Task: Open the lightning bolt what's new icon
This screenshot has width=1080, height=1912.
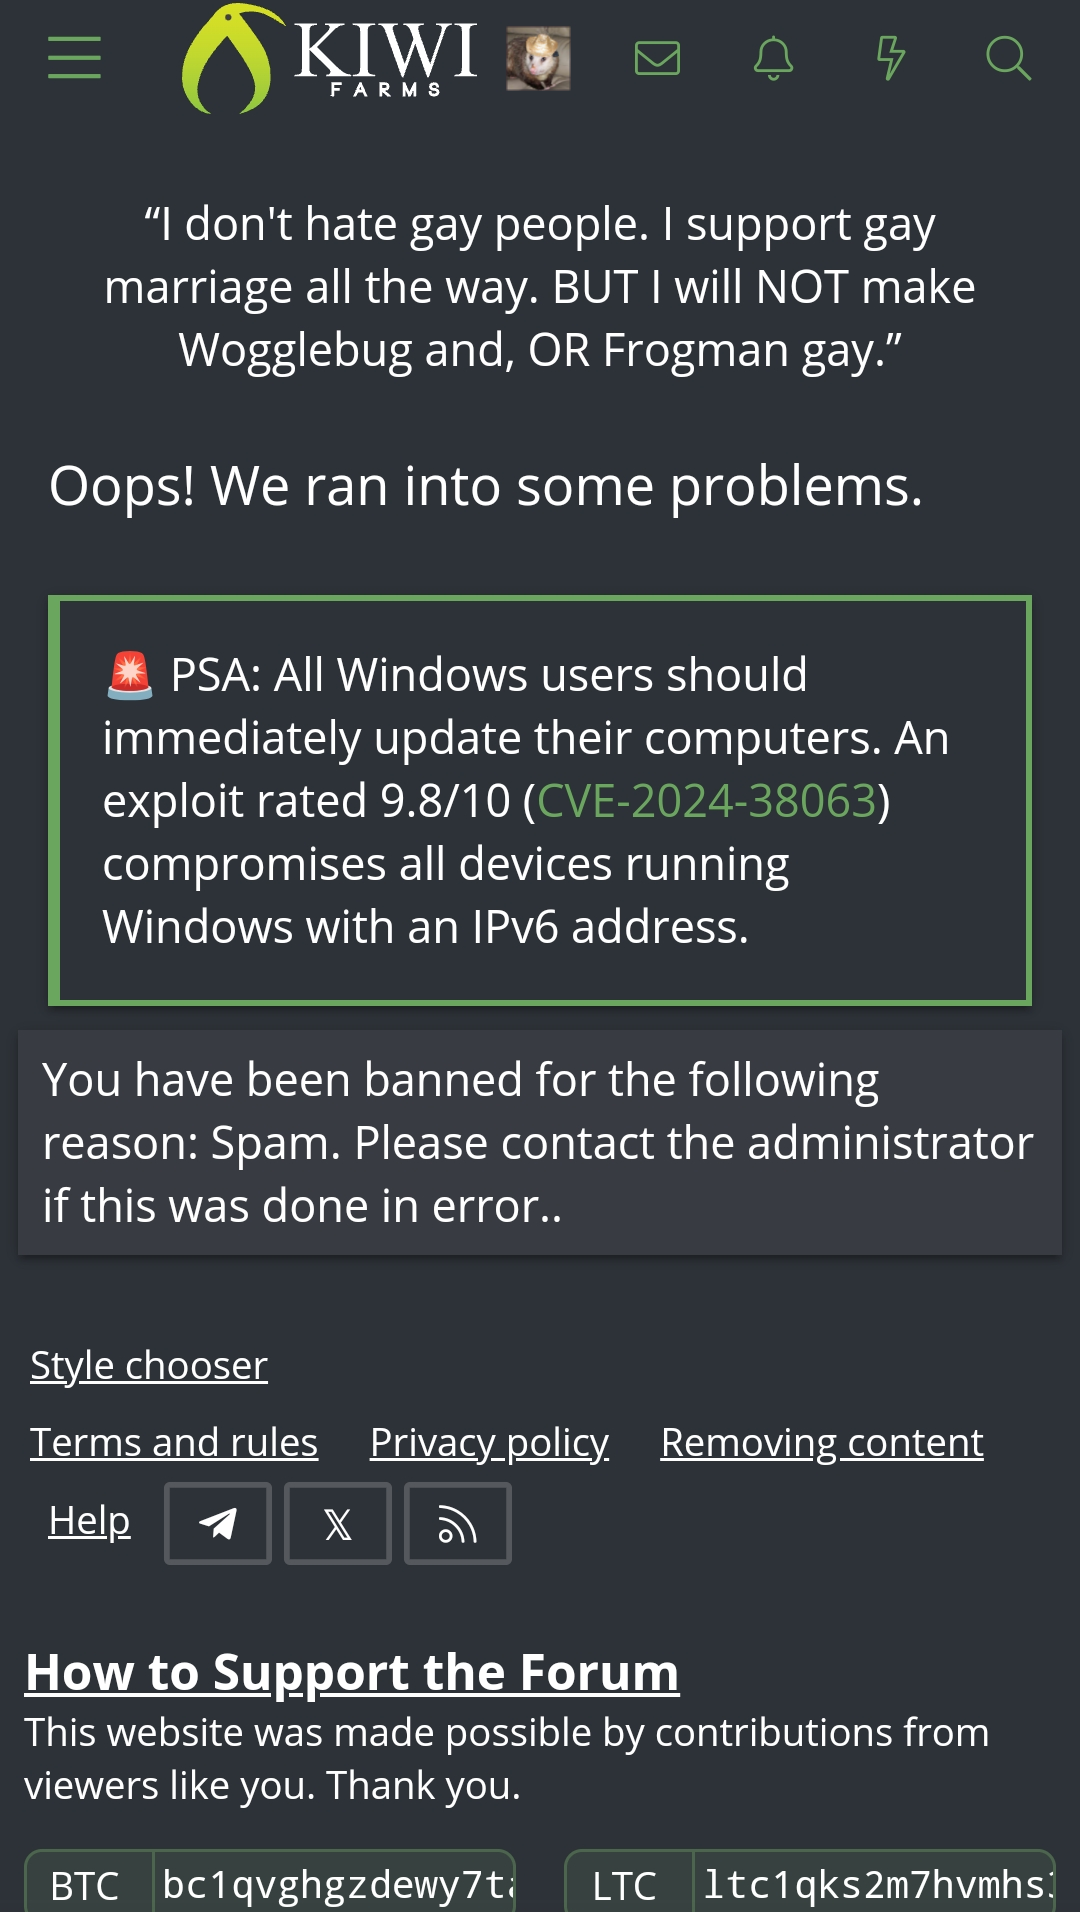Action: tap(890, 58)
